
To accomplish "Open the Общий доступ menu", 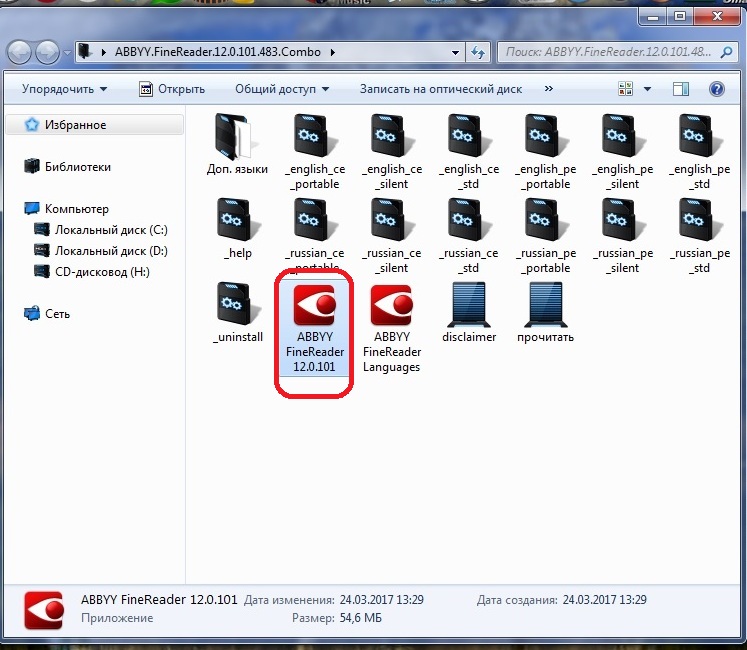I will coord(282,89).
